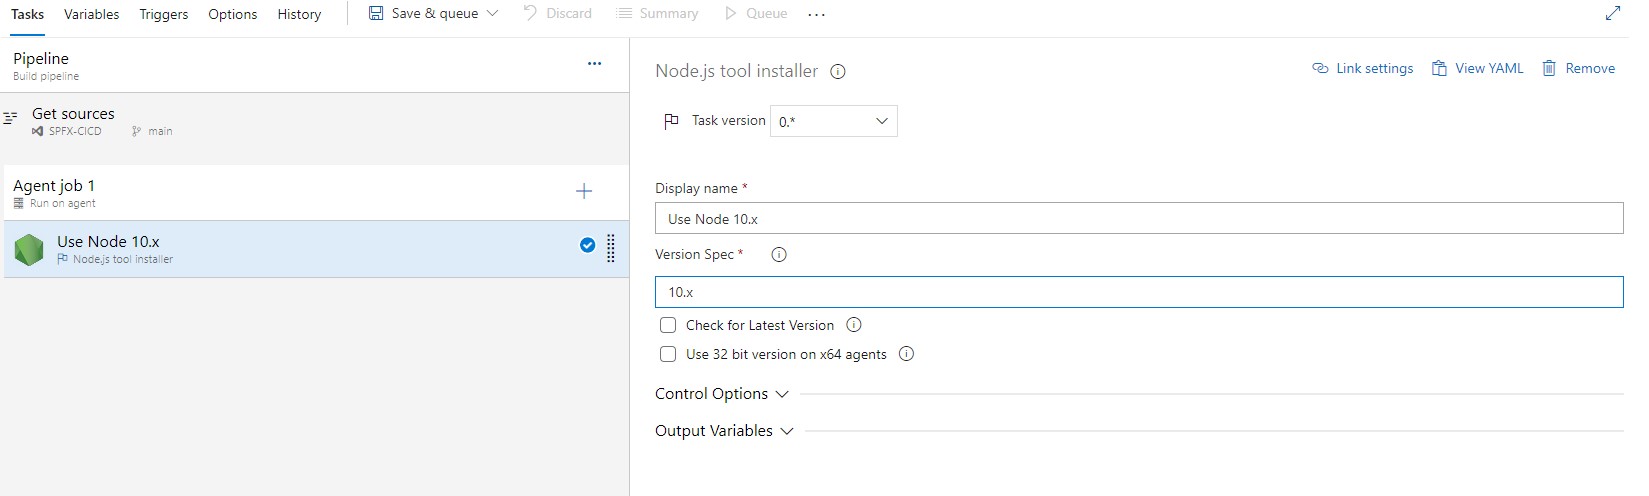The height and width of the screenshot is (496, 1649).
Task: Click the expand fullscreen arrow icon
Action: [1612, 14]
